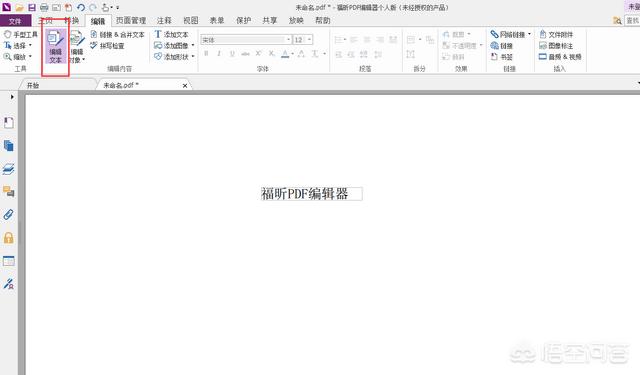Click the Link (链接) globe icon

[x=494, y=46]
